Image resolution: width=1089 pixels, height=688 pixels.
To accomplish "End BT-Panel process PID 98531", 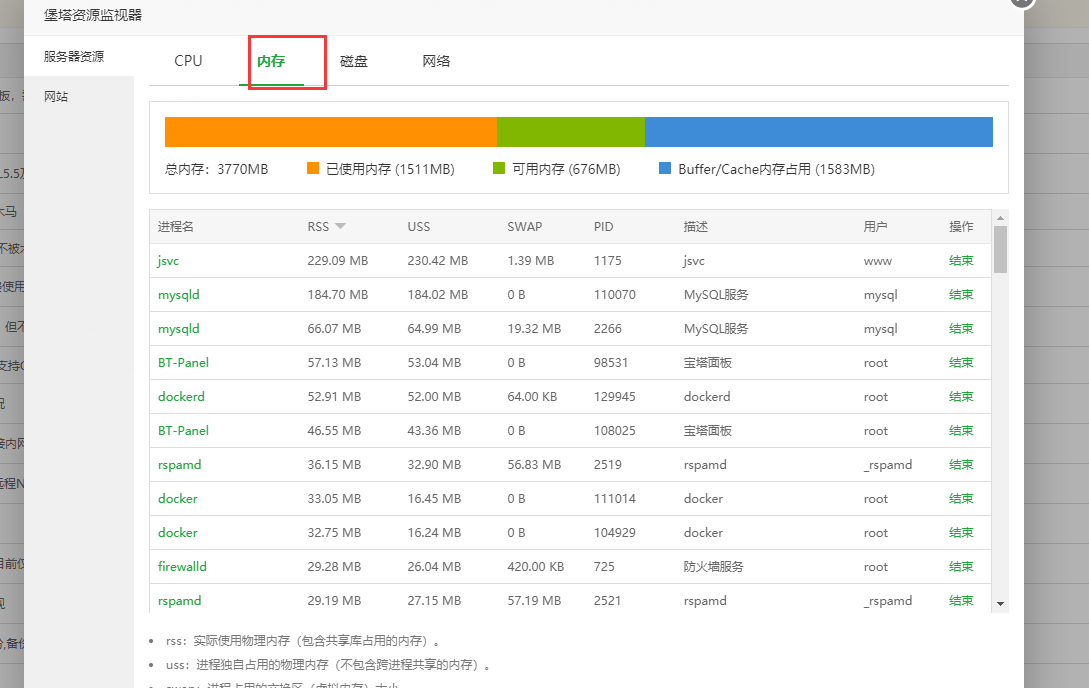I will coord(961,362).
